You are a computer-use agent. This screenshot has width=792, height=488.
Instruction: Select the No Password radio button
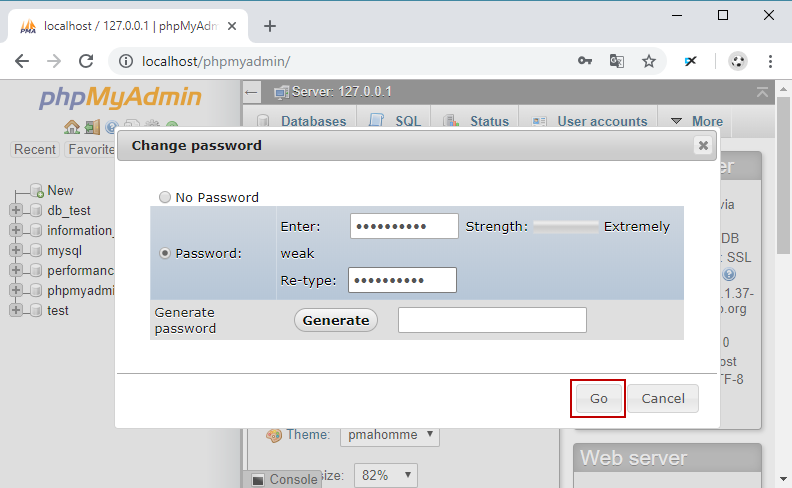tap(165, 197)
